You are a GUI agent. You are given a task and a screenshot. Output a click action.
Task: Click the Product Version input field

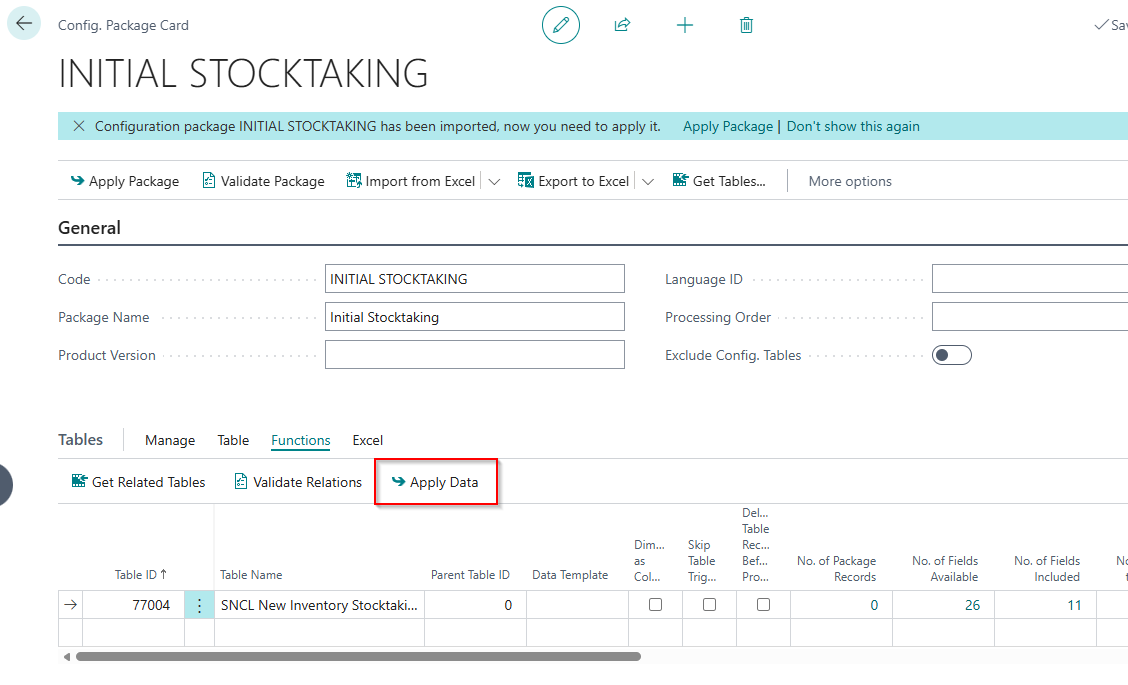pyautogui.click(x=475, y=355)
